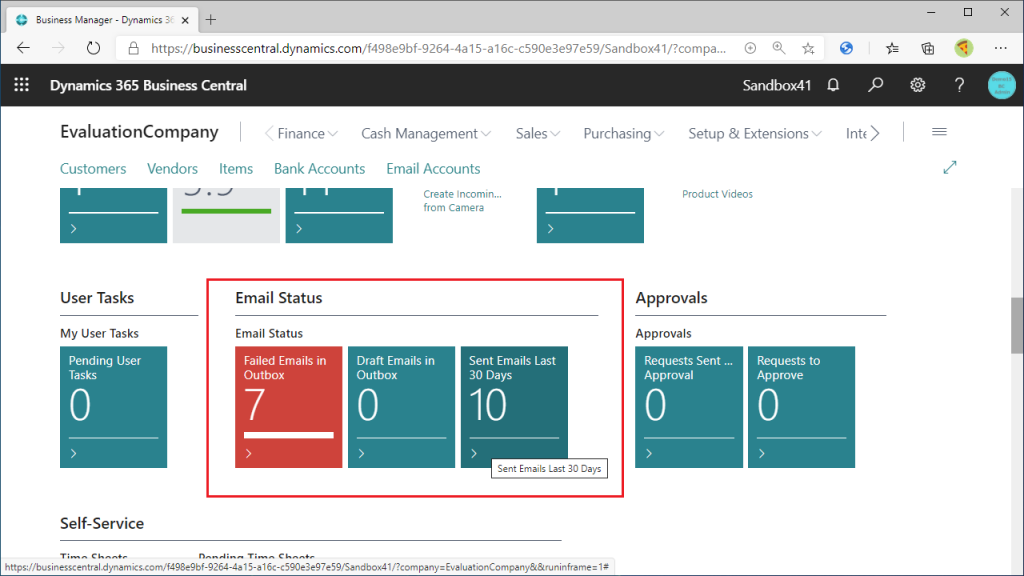Expand the Cash Management menu
The width and height of the screenshot is (1024, 576).
tap(426, 133)
